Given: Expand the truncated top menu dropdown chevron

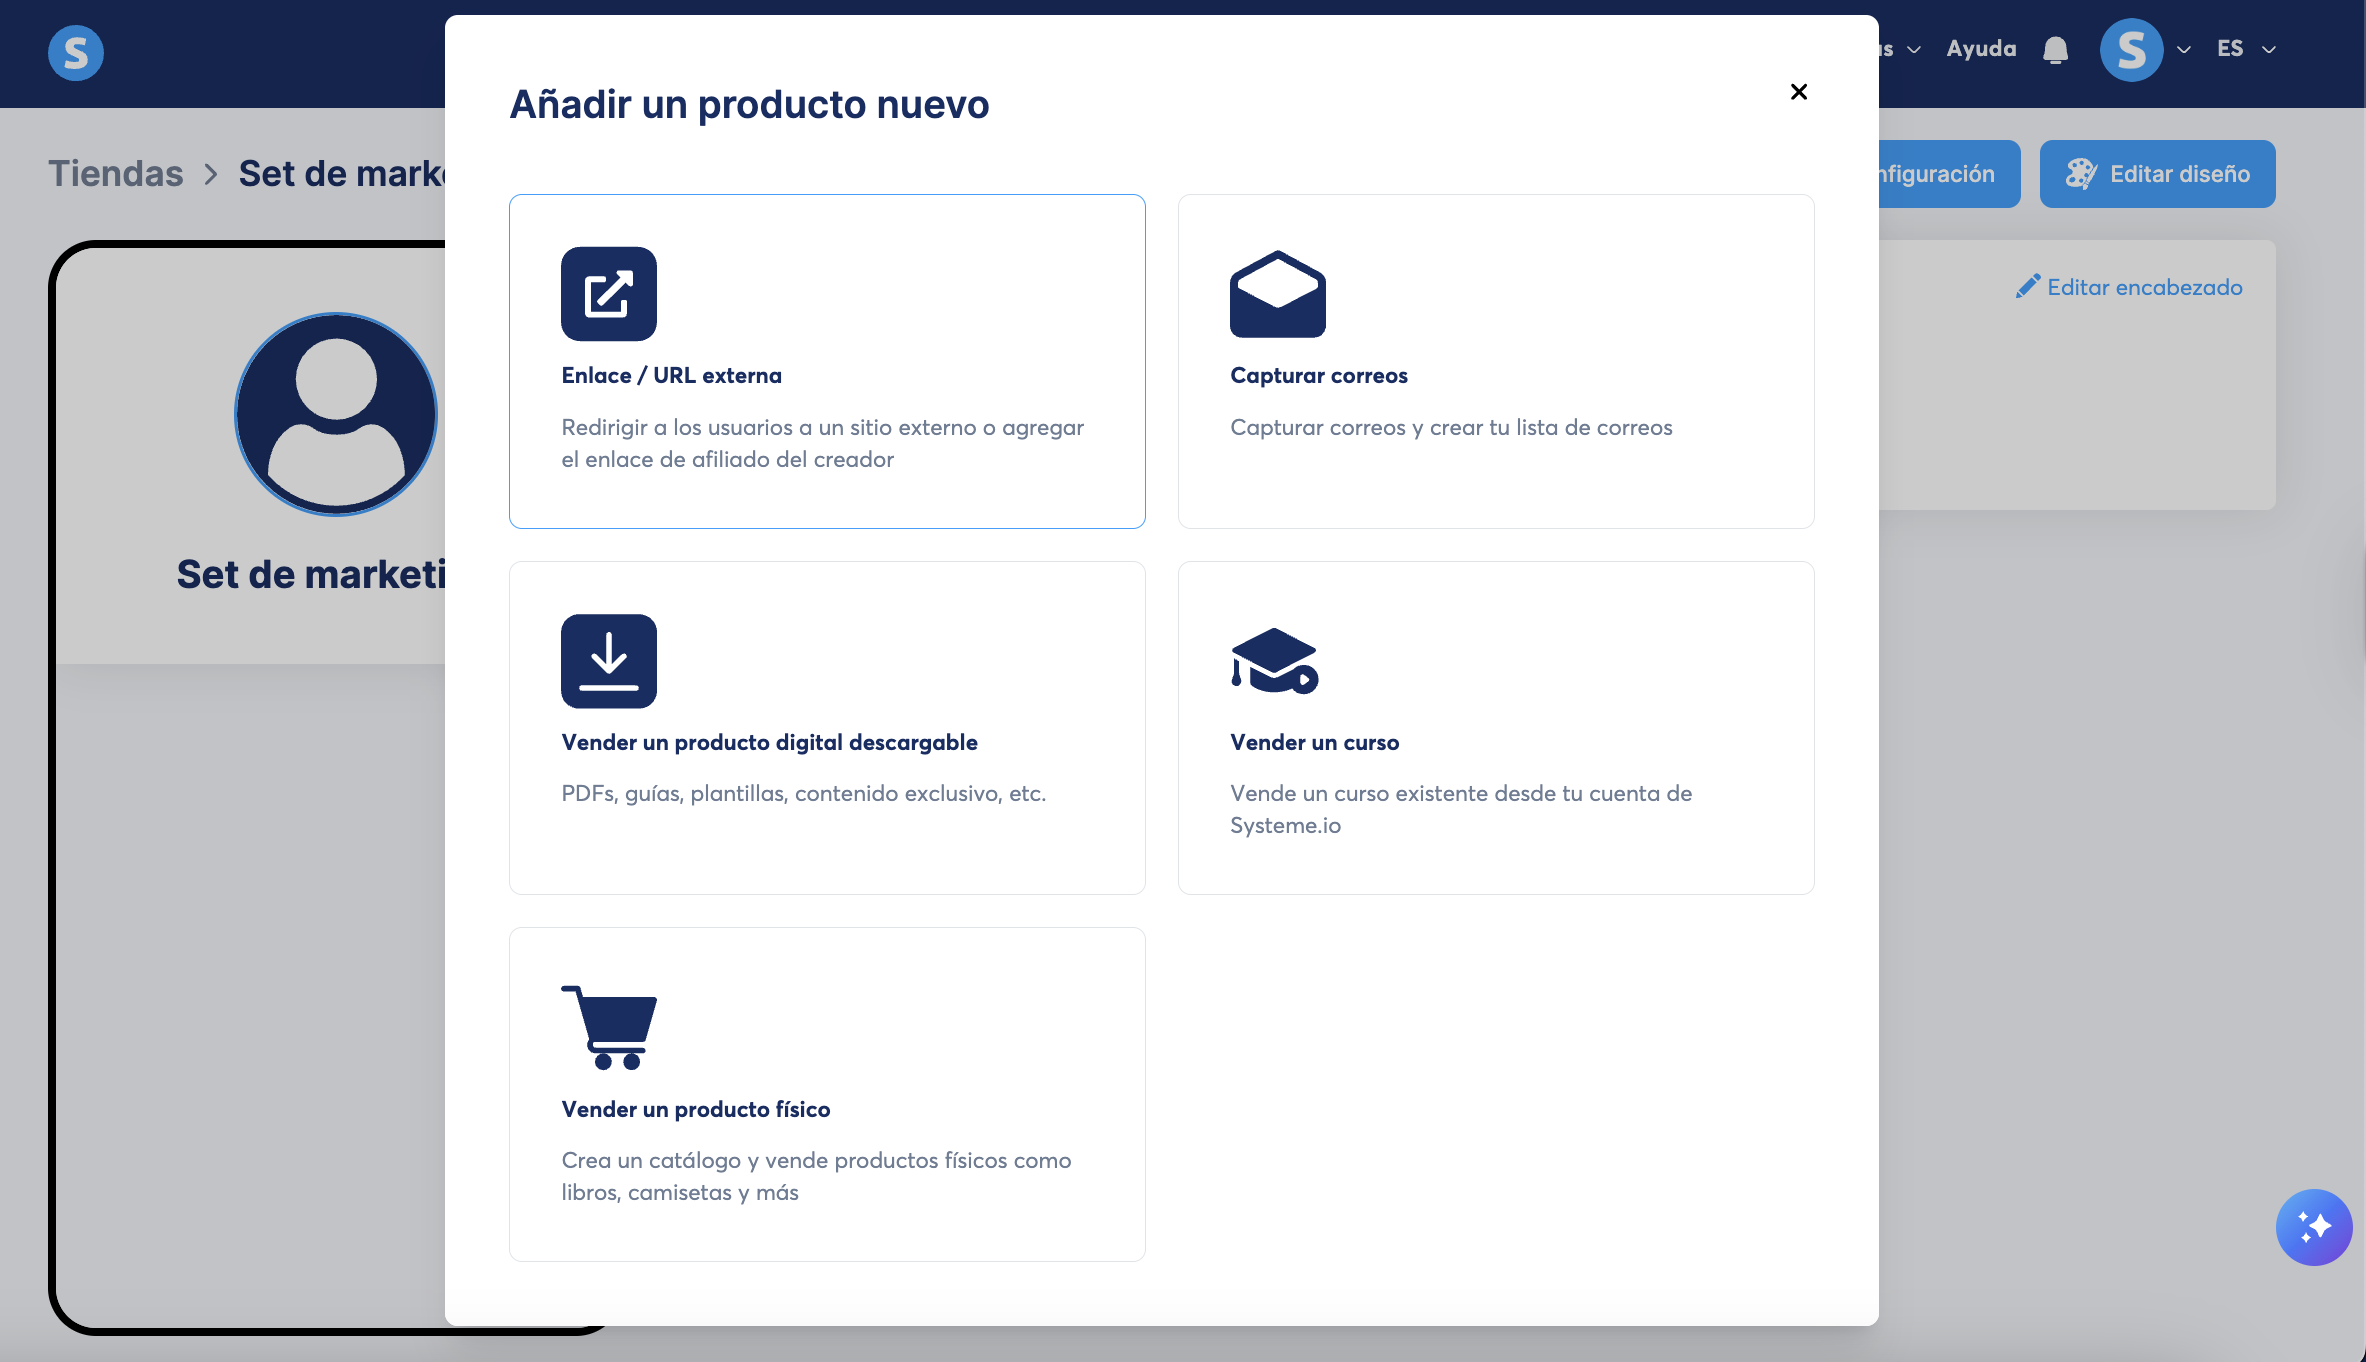Looking at the screenshot, I should pyautogui.click(x=1913, y=50).
